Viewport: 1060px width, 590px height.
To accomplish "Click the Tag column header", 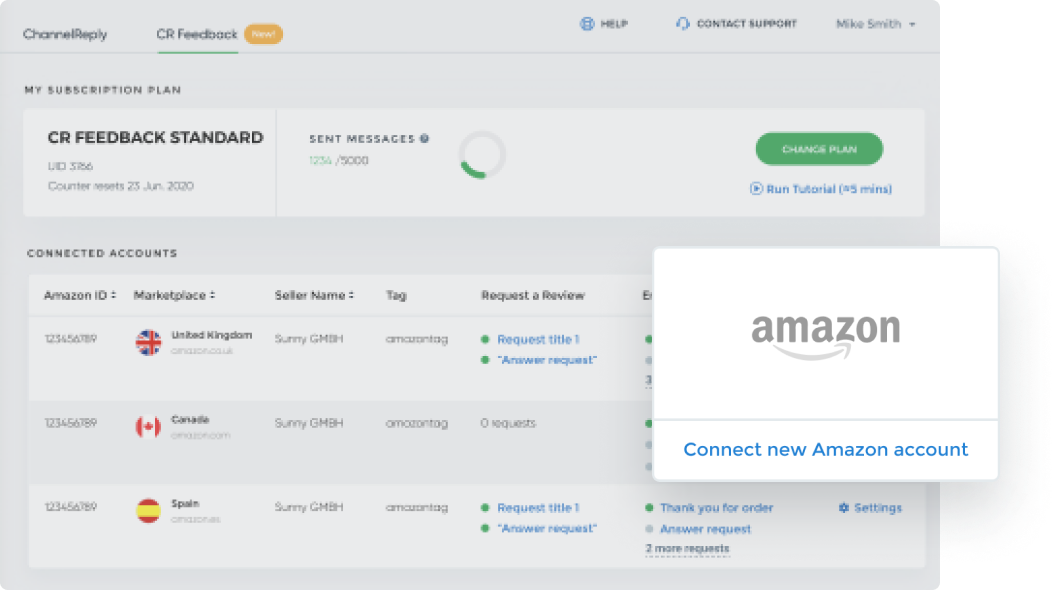I will pos(396,295).
